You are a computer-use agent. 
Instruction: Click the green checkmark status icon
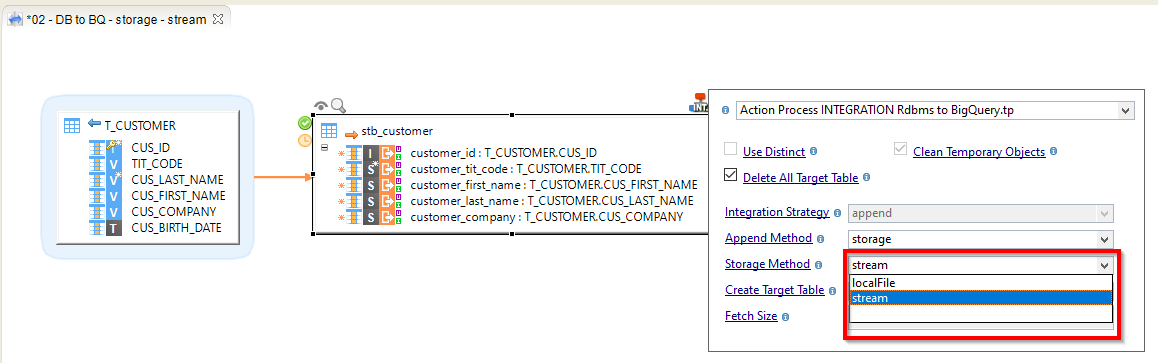[x=304, y=123]
